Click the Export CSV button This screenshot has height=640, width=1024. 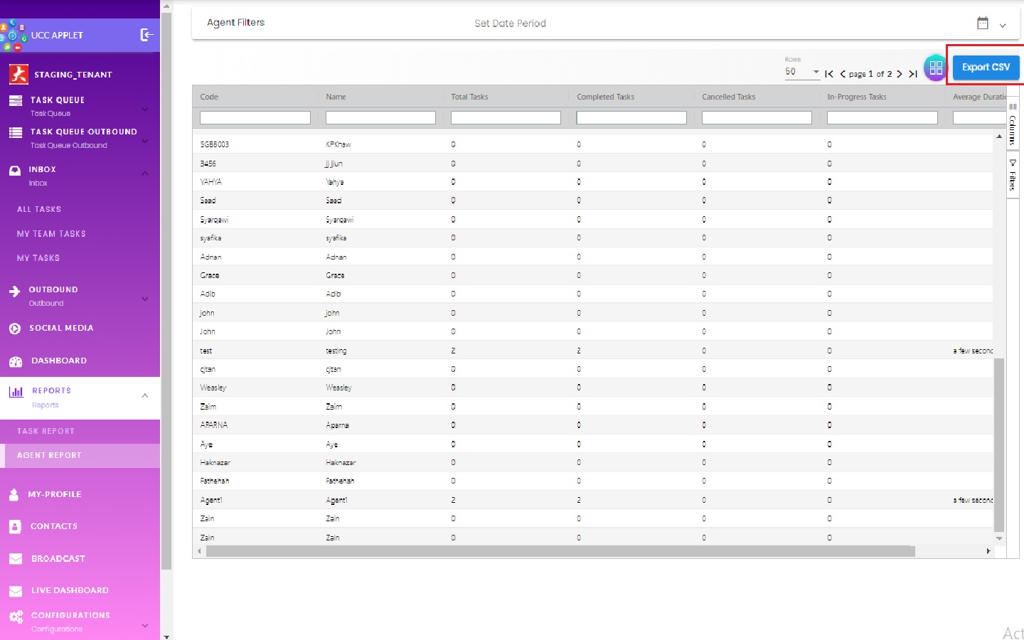tap(985, 67)
